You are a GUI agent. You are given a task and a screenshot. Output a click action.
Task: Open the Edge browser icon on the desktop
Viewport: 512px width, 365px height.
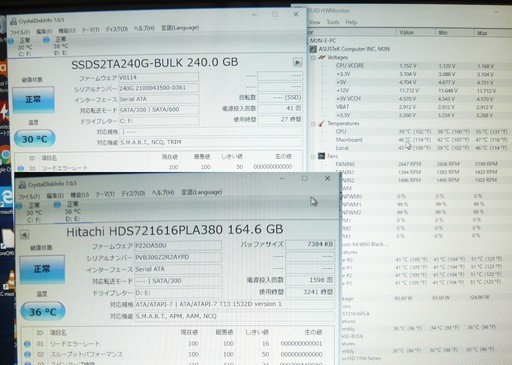[6, 197]
